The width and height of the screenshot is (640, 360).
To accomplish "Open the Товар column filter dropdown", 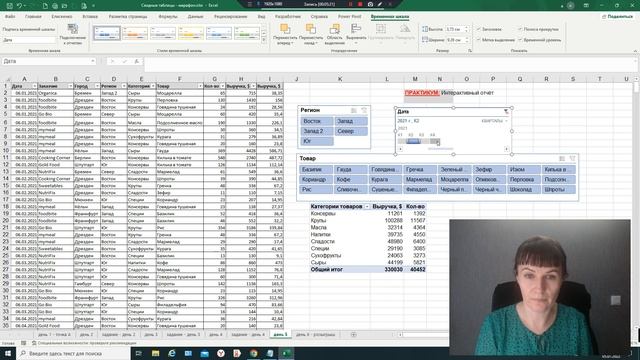I will (x=200, y=86).
